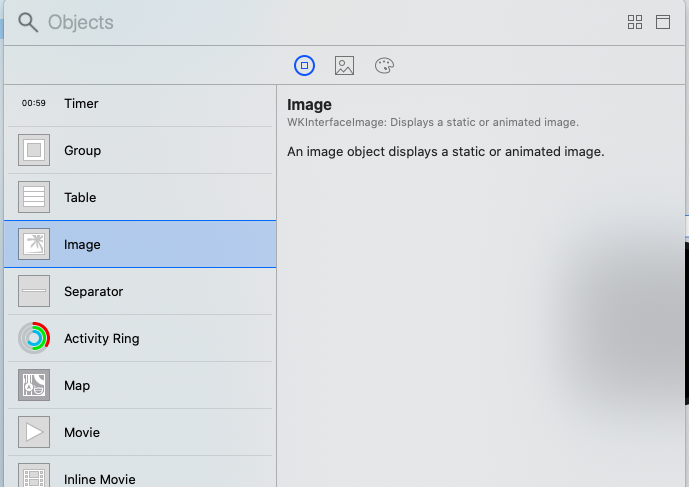
Task: Select the Objects library tab icon
Action: coord(304,65)
